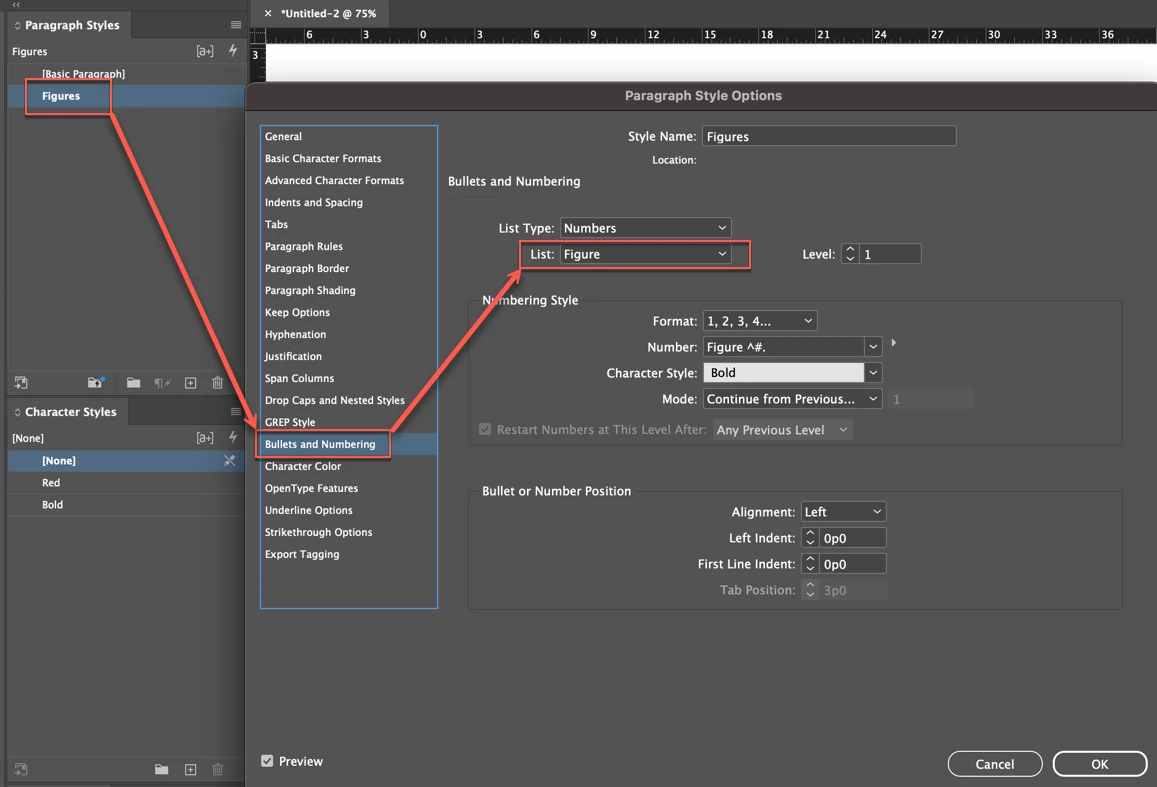Click the Paragraph Styles load-to-library icon
This screenshot has height=787, width=1157.
coord(21,383)
